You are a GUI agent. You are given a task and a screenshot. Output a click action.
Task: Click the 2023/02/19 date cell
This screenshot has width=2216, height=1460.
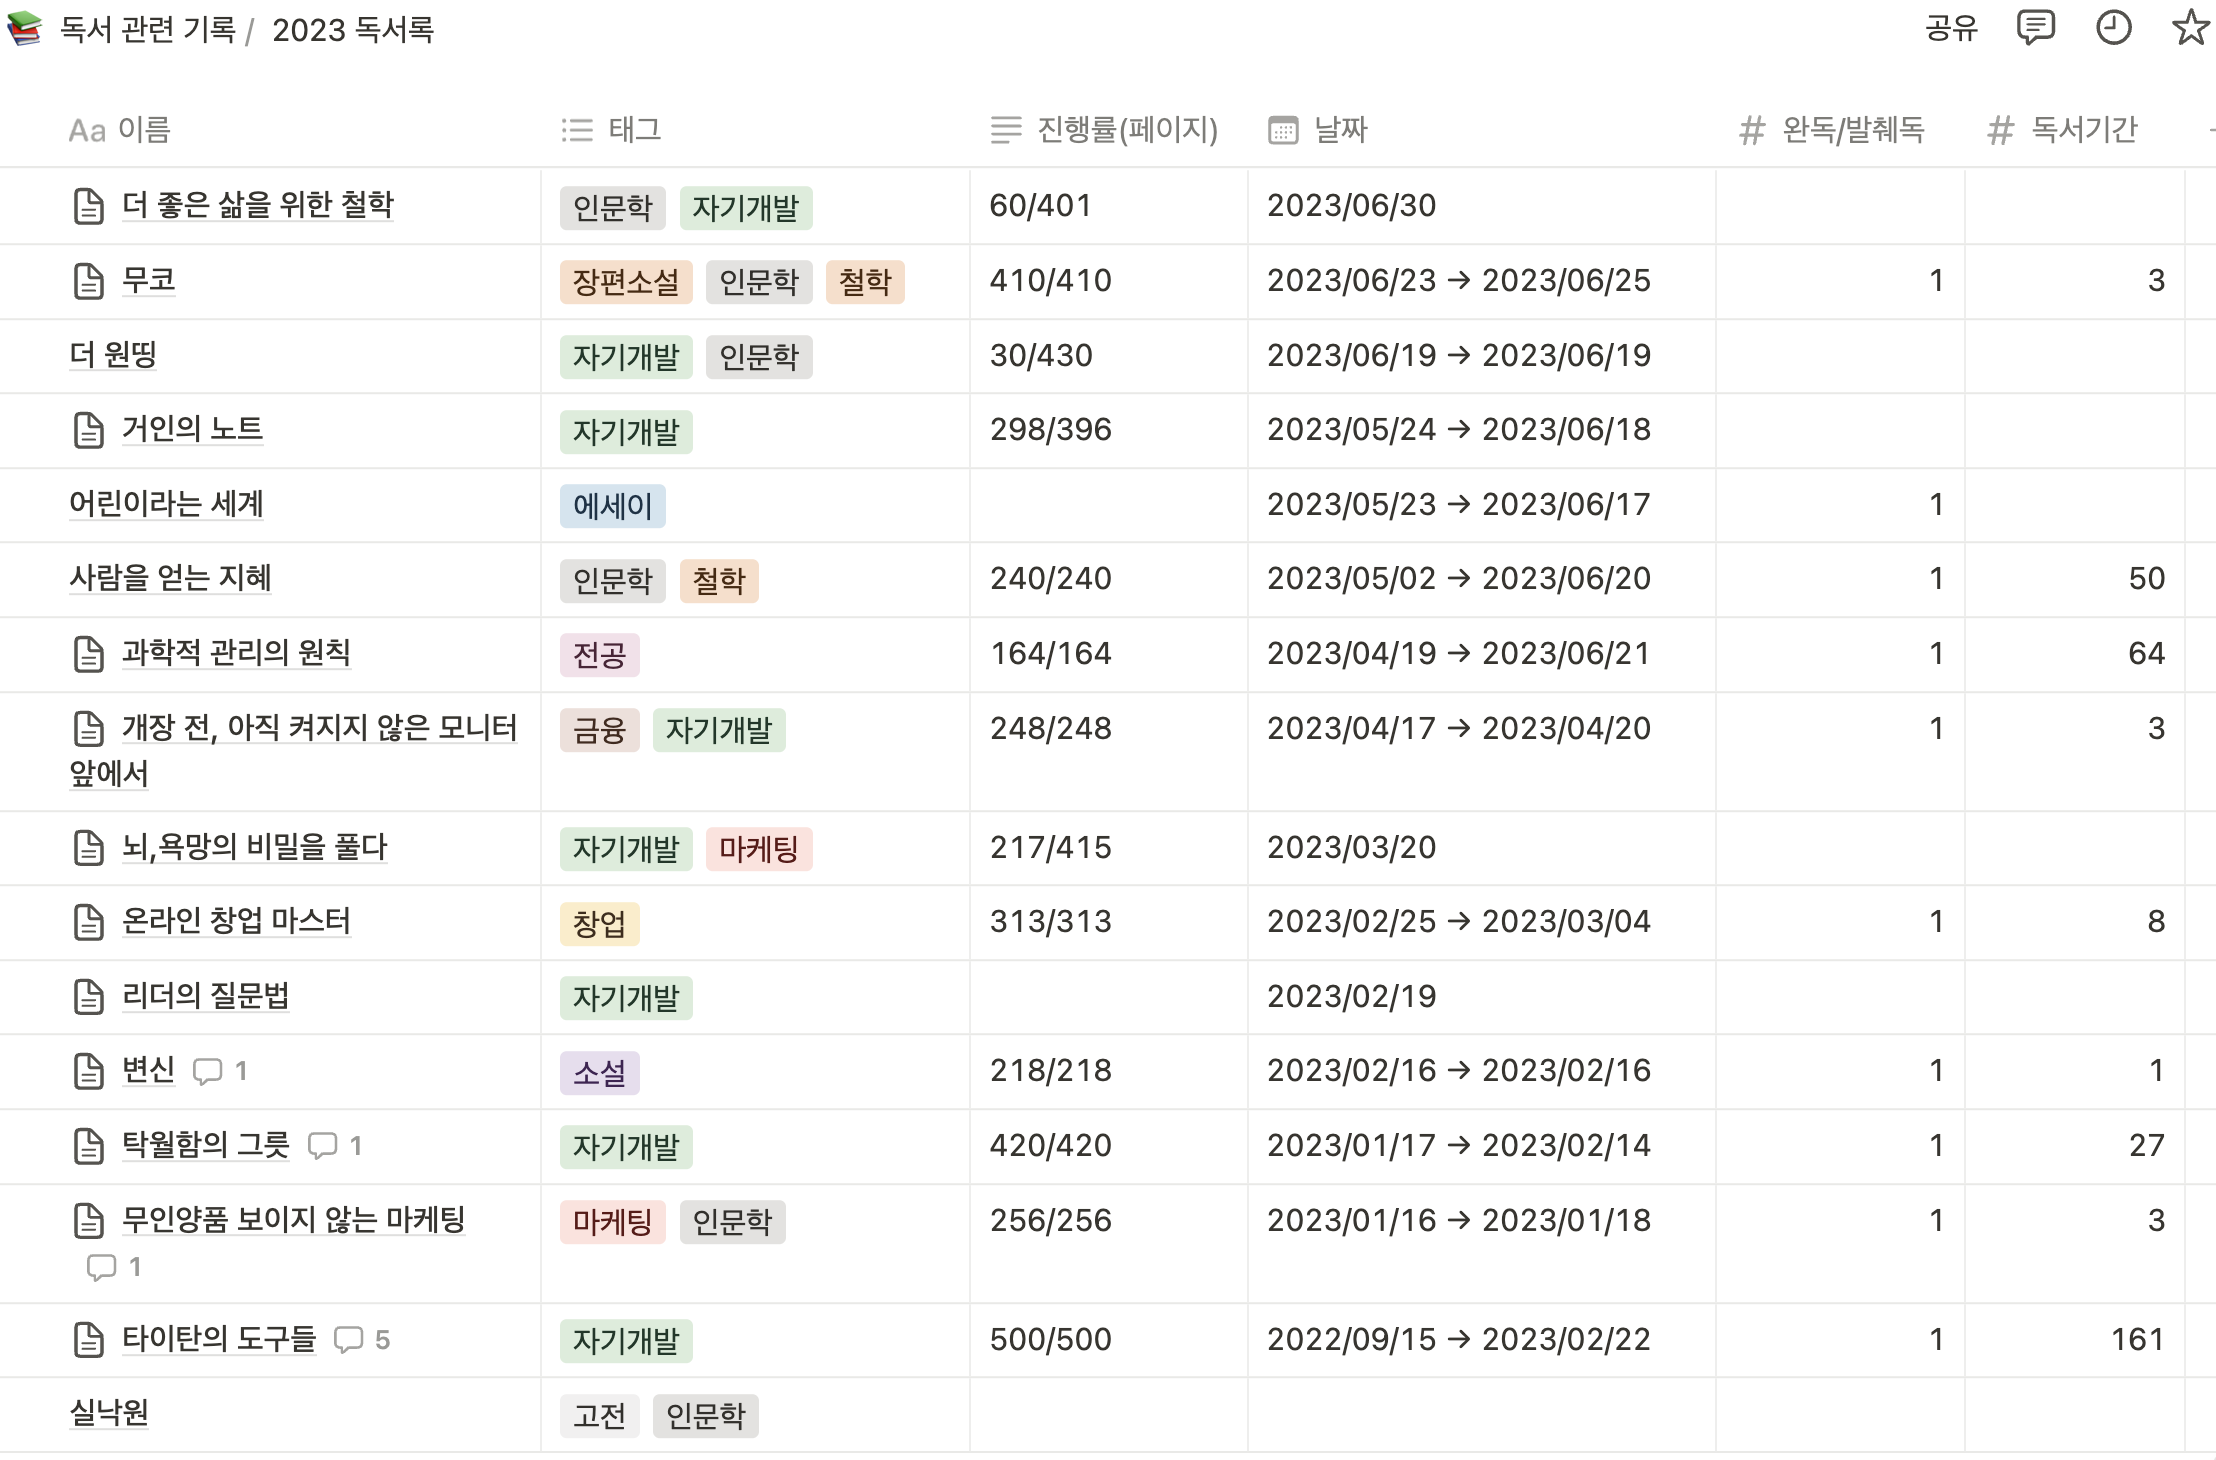tap(1481, 997)
